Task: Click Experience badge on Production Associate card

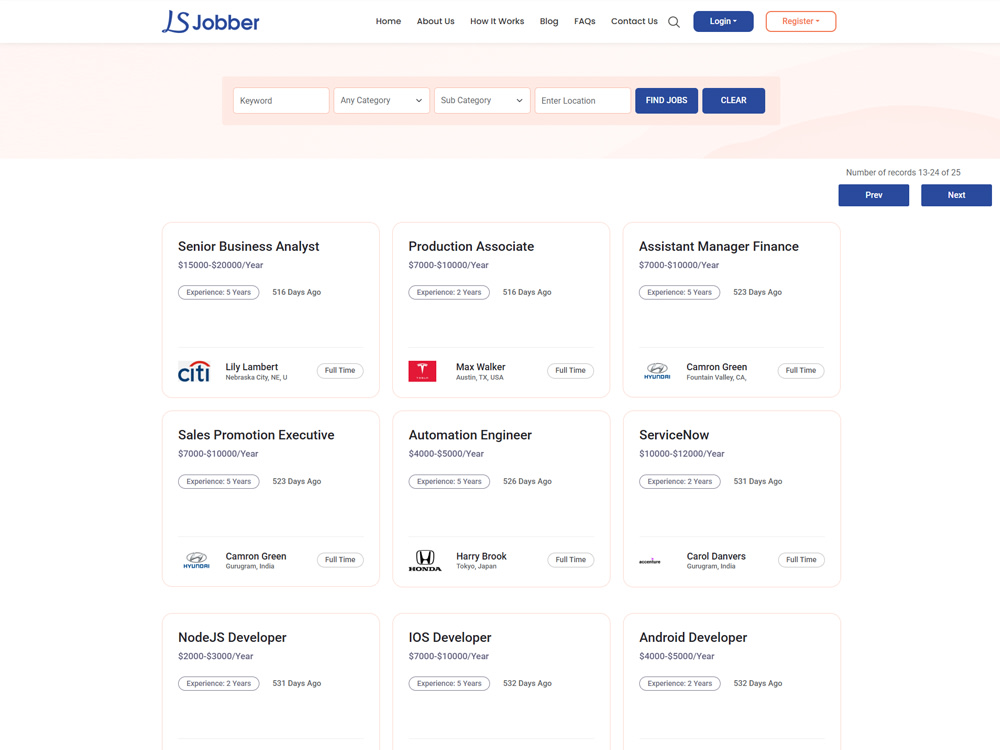Action: tap(449, 292)
